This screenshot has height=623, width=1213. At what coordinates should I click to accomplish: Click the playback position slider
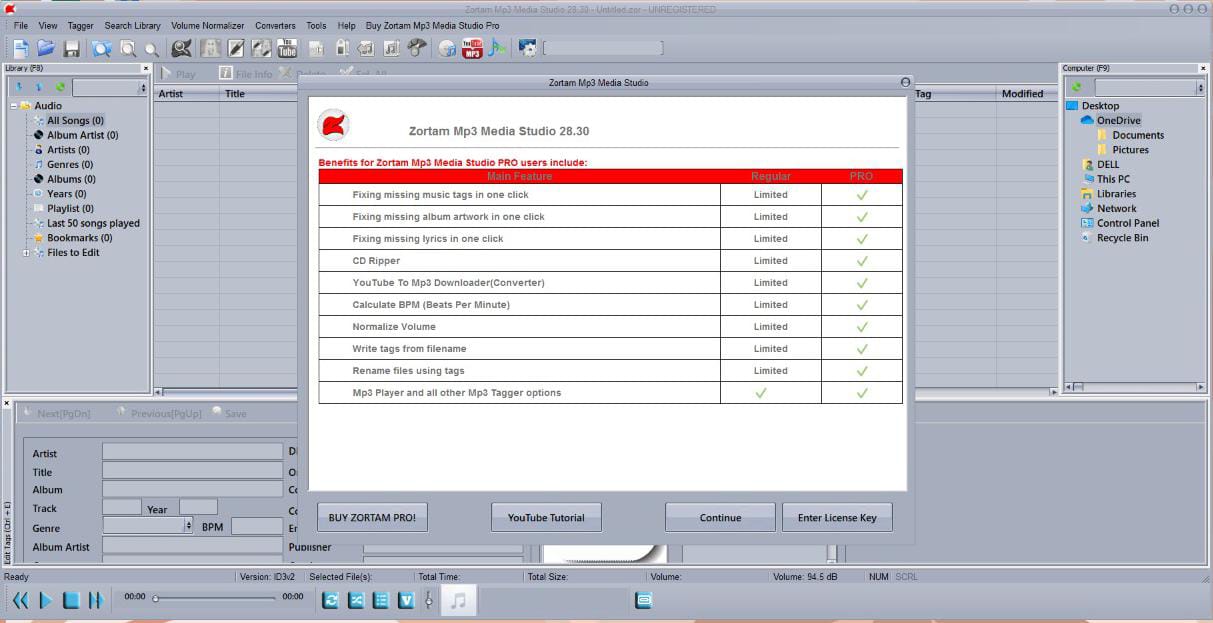(x=215, y=598)
